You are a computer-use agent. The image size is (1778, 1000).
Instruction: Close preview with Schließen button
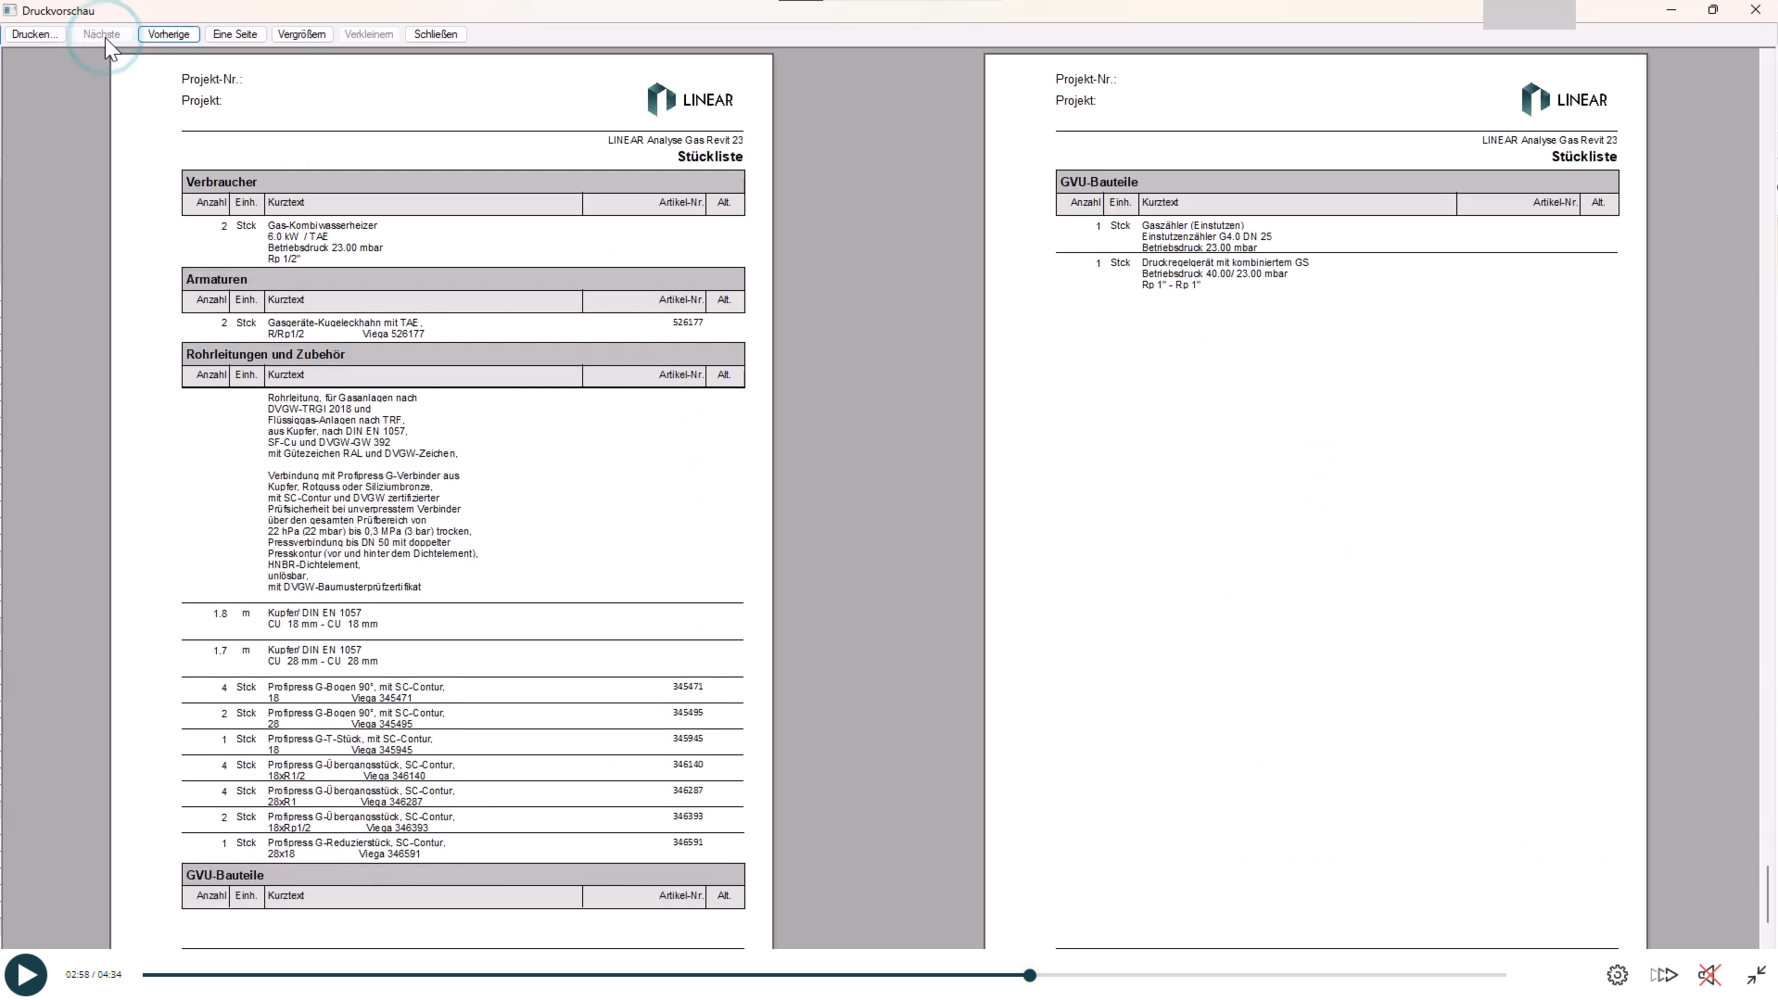435,34
